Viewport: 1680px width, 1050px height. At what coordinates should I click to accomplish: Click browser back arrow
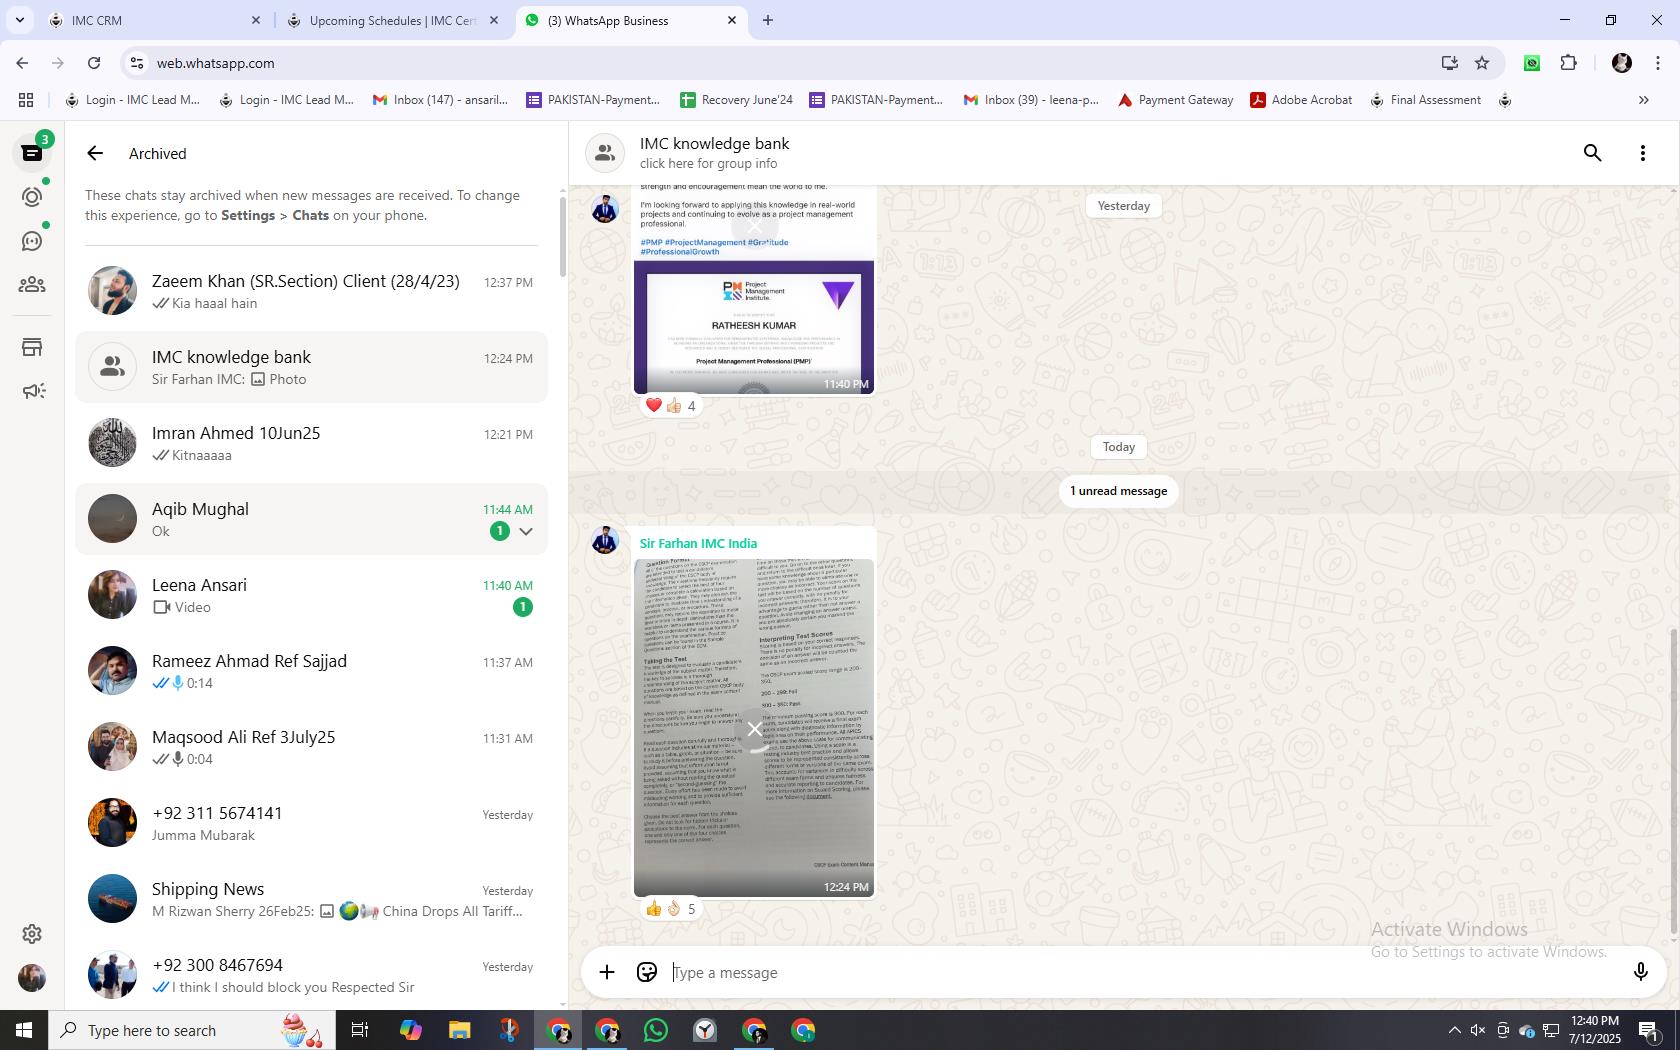[x=22, y=63]
